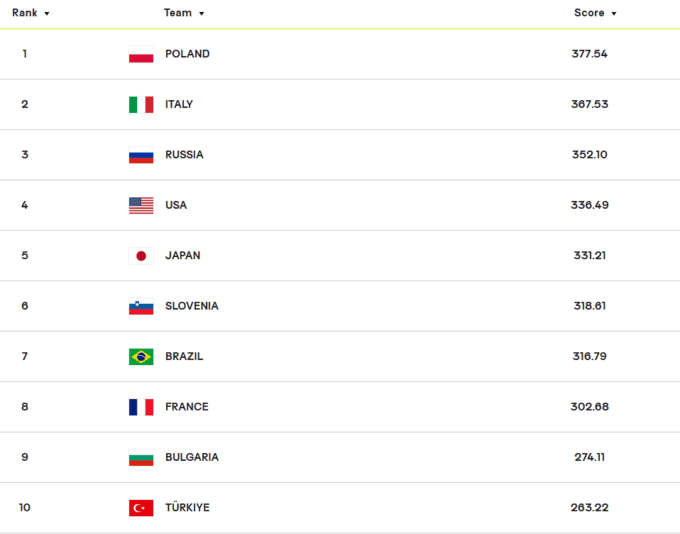Click the rank 10 row number
Screen dimensions: 680x534
click(25, 508)
